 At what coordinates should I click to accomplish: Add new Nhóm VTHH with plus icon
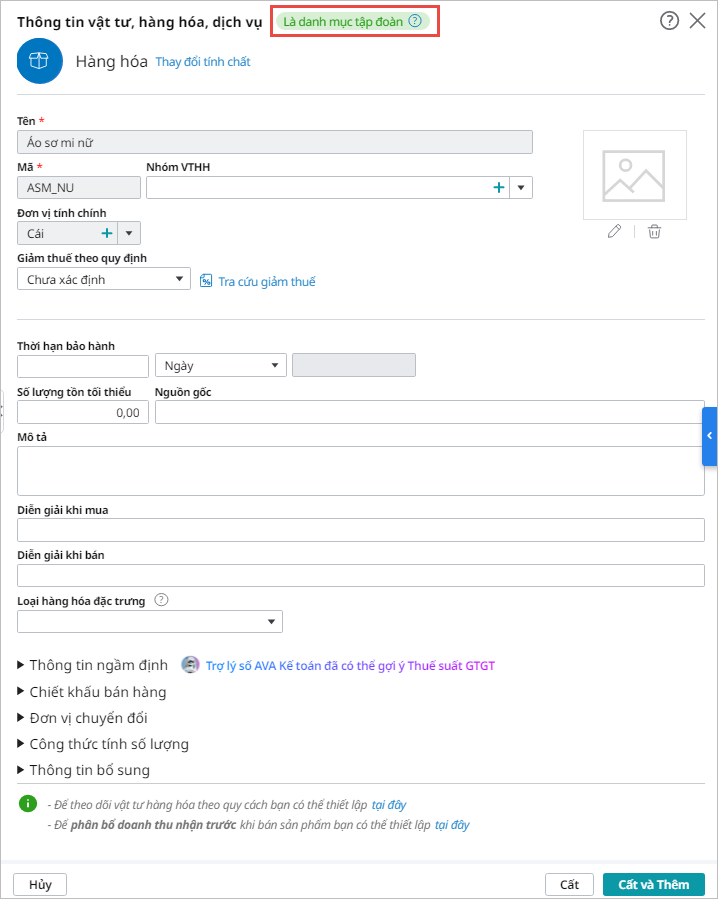coord(498,187)
